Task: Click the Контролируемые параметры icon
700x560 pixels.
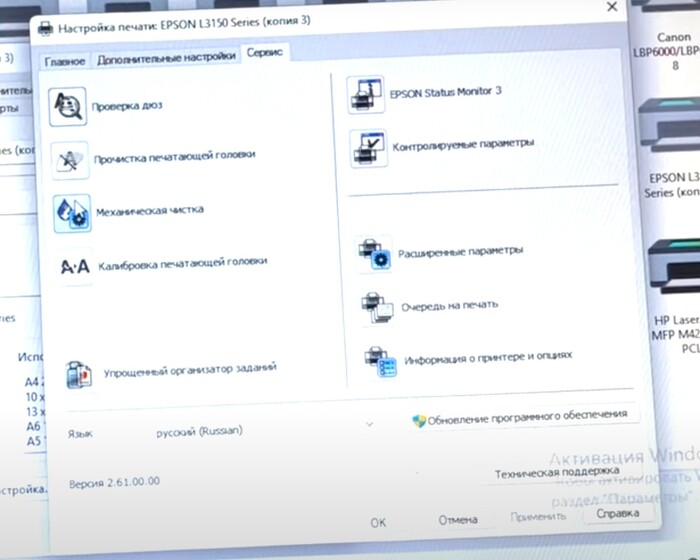Action: [x=368, y=148]
